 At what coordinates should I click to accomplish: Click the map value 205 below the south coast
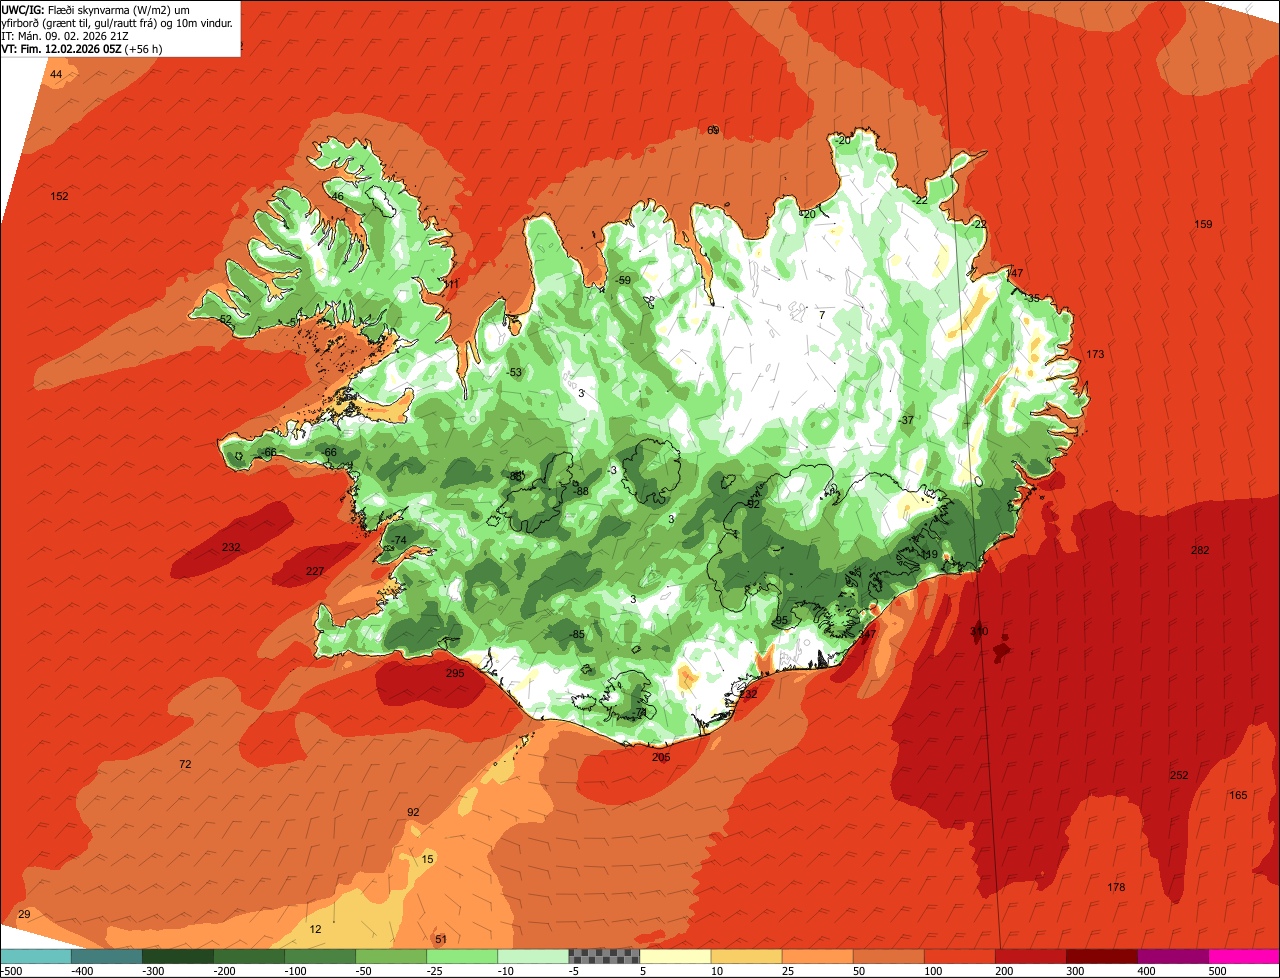[x=661, y=757]
